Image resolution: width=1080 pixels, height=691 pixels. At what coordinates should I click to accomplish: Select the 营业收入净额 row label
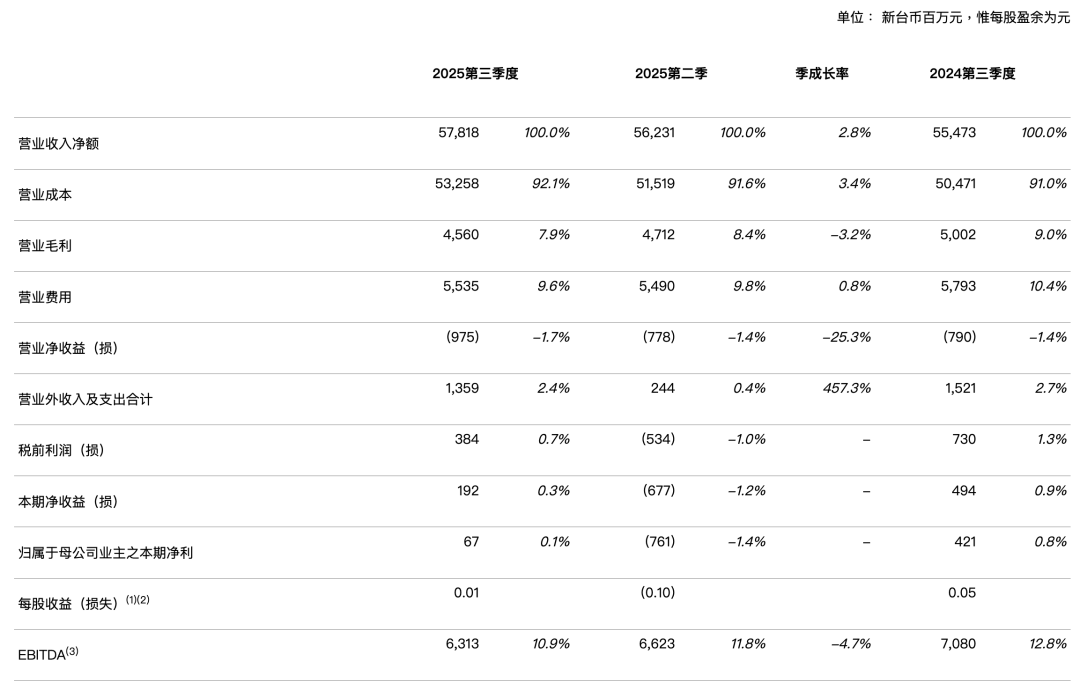[59, 144]
